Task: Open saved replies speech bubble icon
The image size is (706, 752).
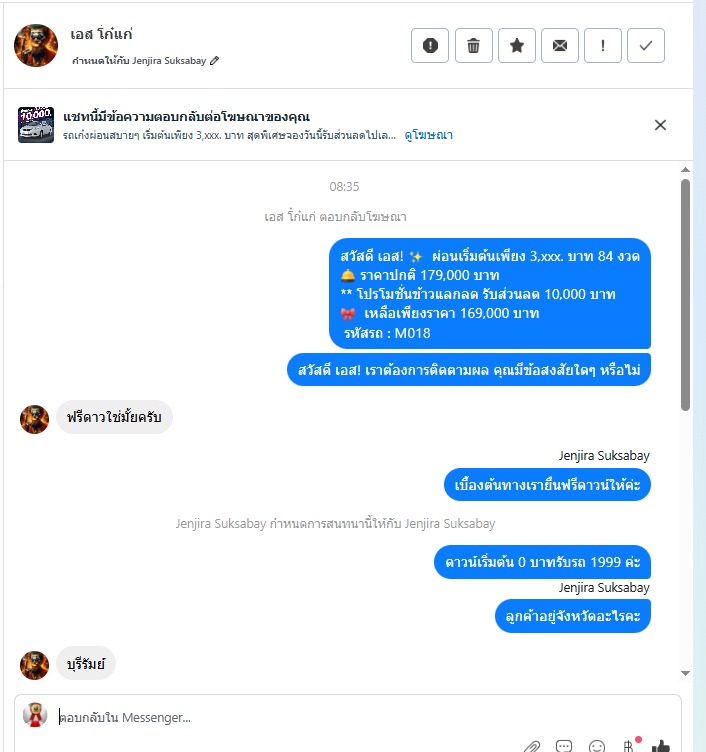Action: 564,746
